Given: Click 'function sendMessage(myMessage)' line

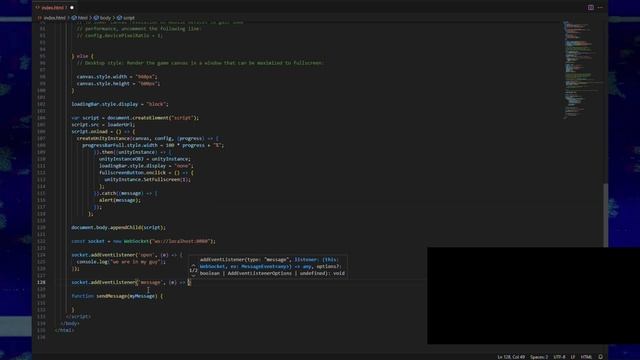Looking at the screenshot, I should pos(117,296).
